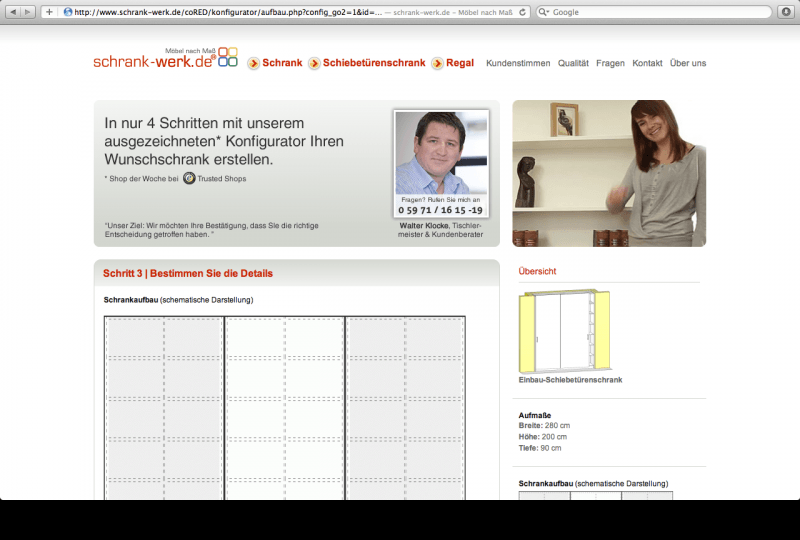Open the Kundenstimmen page
This screenshot has height=540, width=800.
(518, 63)
